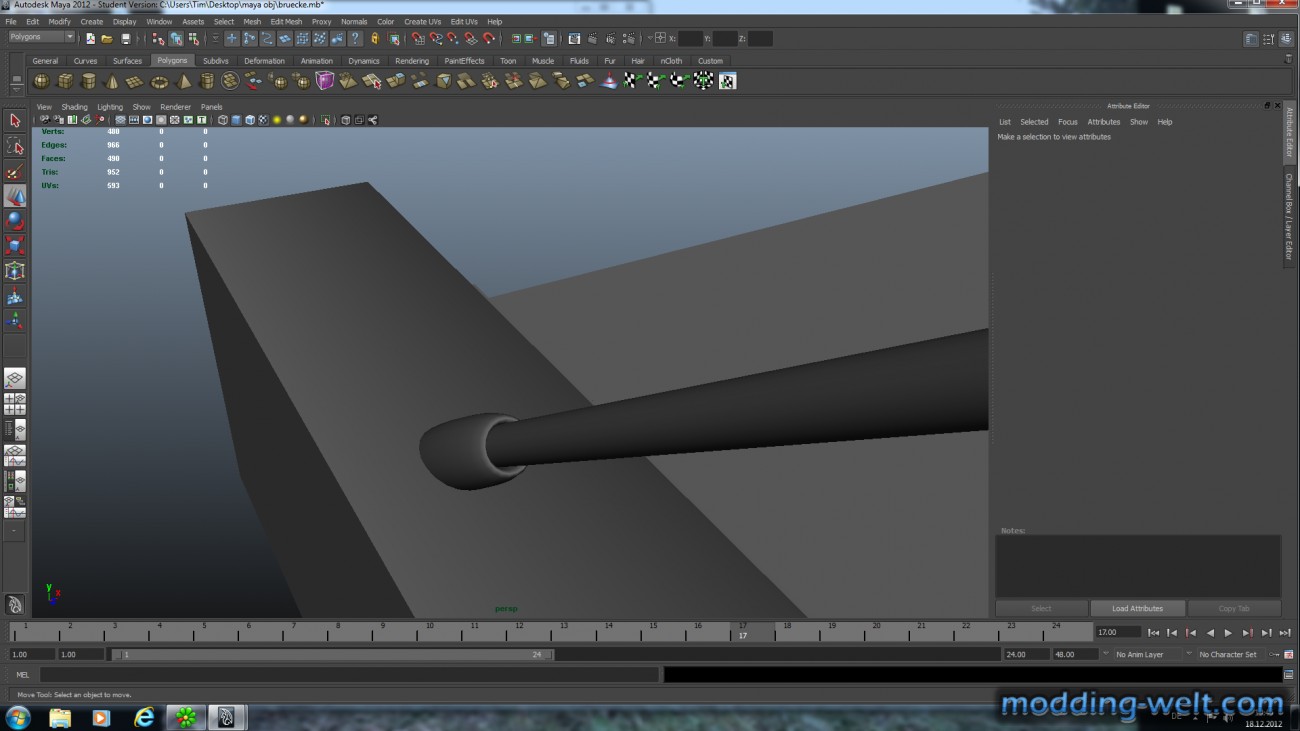Screen dimensions: 1300x731
Task: Create a polygon cube from the shelf
Action: pyautogui.click(x=65, y=81)
